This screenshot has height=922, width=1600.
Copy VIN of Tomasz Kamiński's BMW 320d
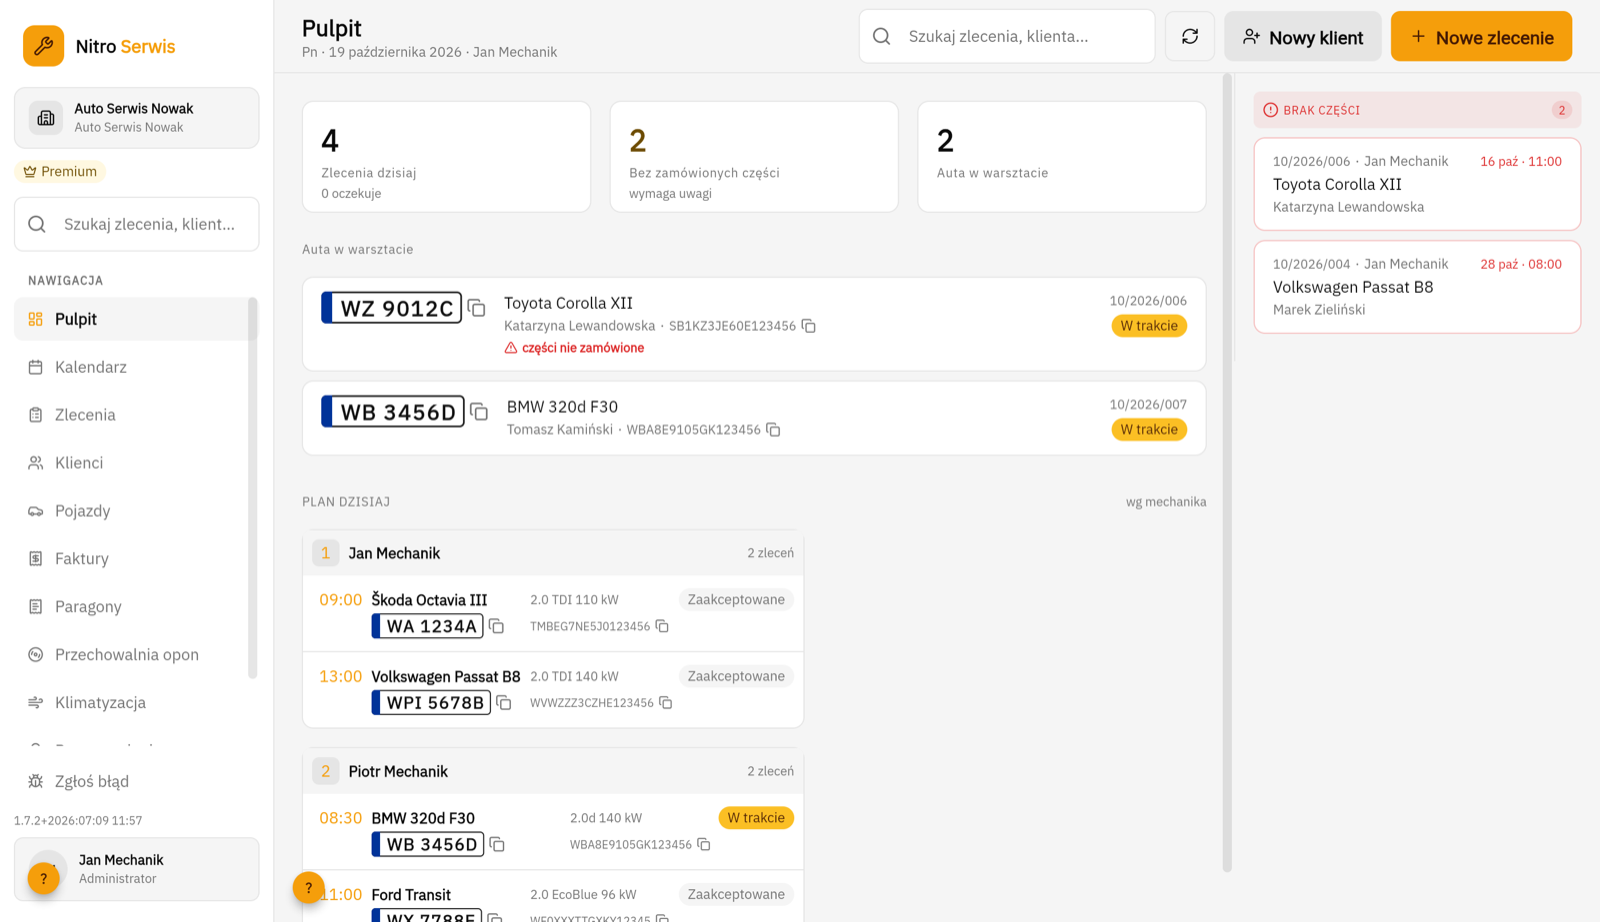(773, 430)
